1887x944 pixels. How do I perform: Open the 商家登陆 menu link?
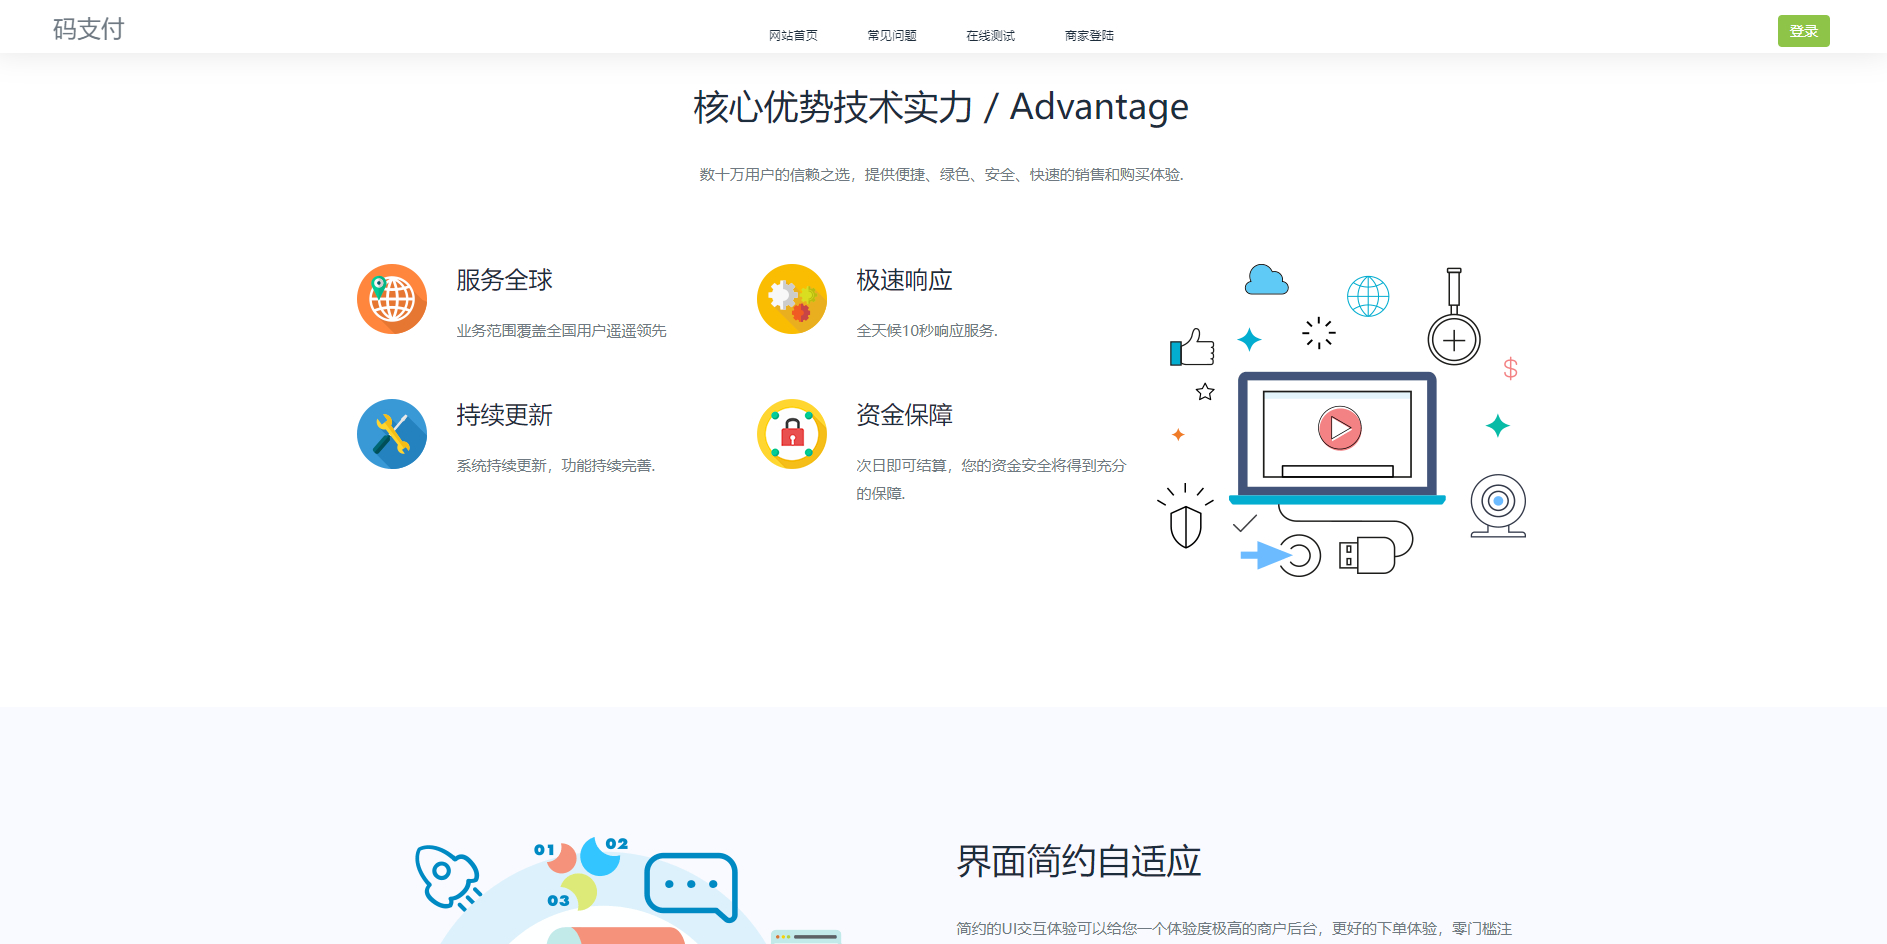(1089, 36)
